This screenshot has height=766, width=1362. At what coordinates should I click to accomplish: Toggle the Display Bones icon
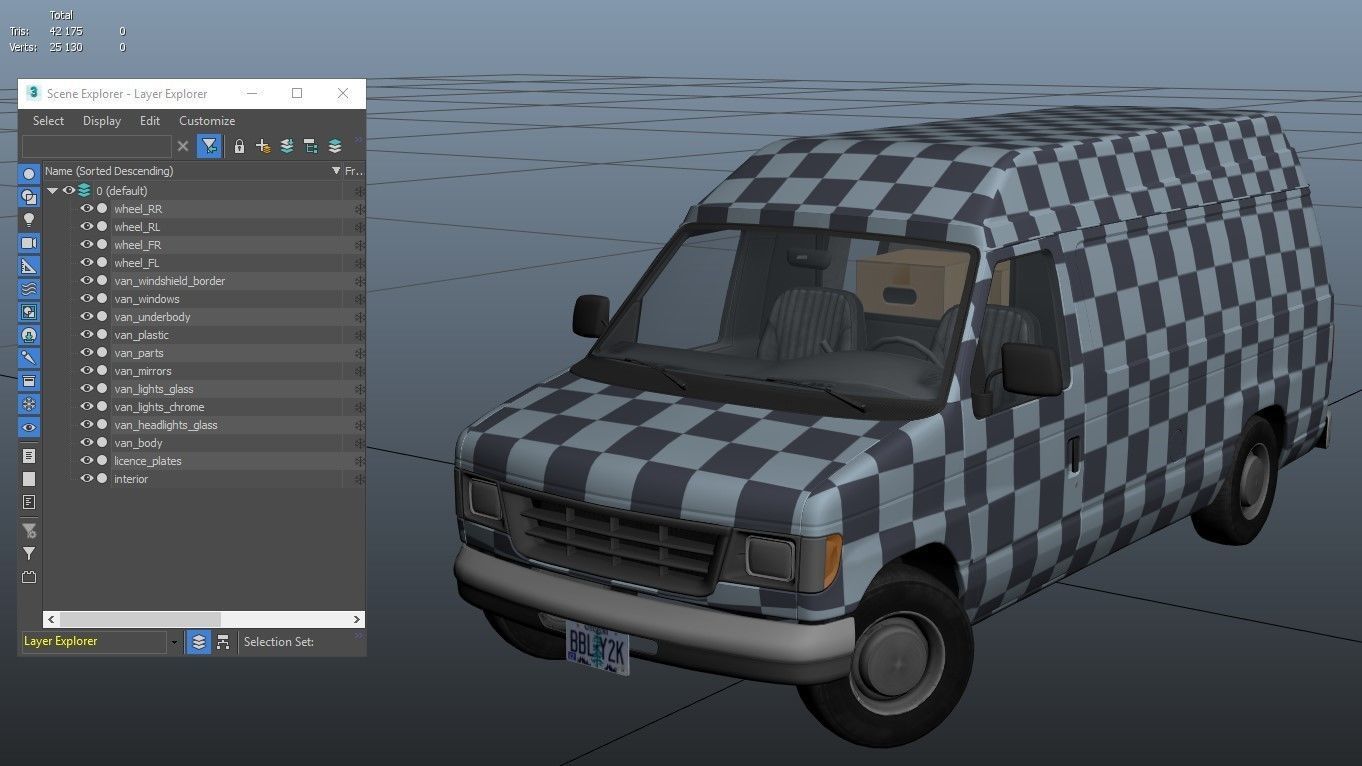29,358
